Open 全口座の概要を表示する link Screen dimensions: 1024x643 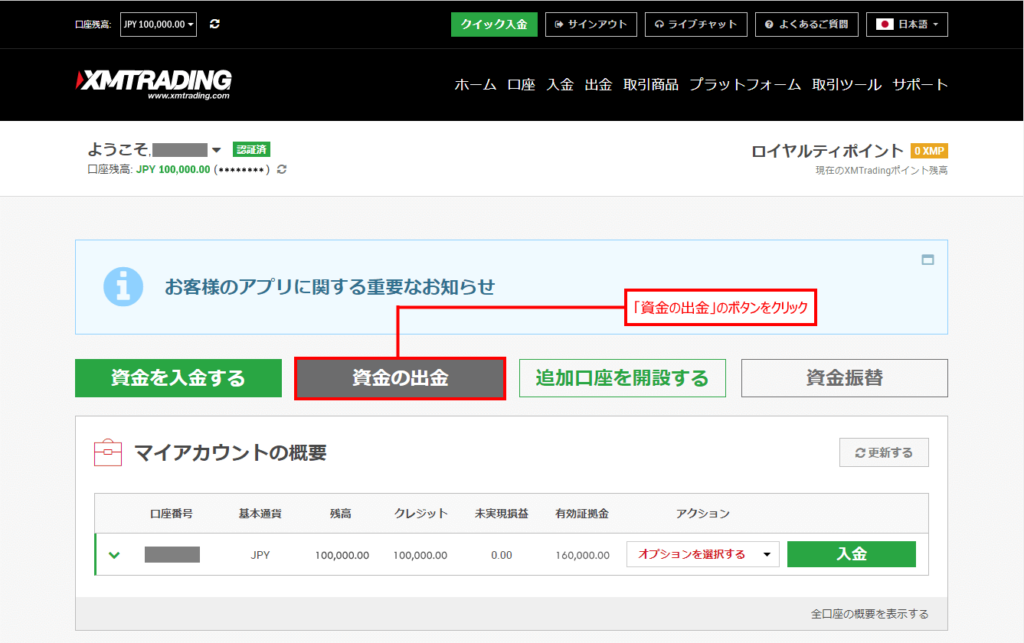click(x=869, y=613)
